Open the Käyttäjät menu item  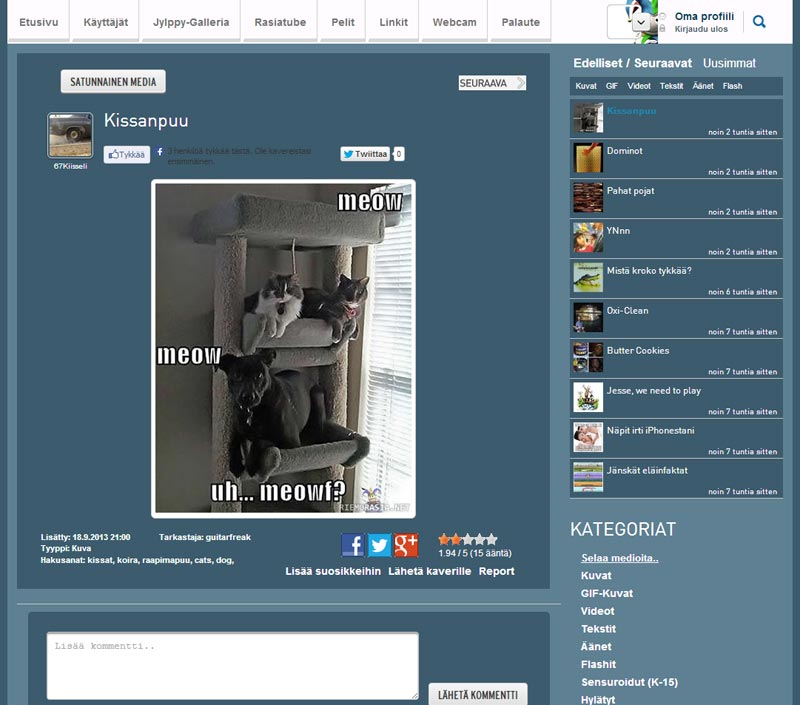click(106, 22)
